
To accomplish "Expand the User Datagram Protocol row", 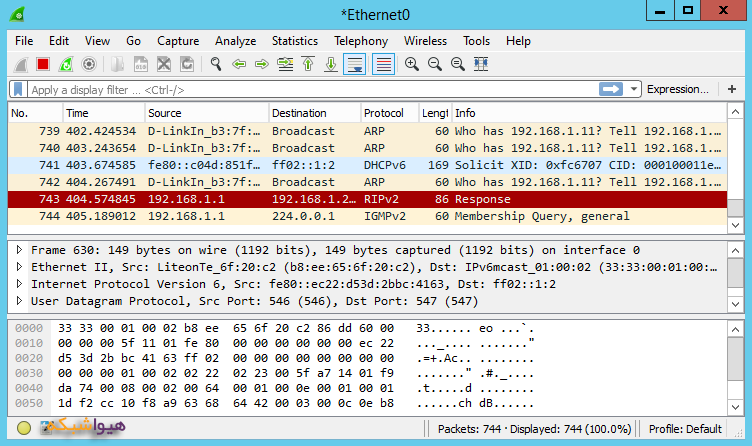I will (21, 301).
